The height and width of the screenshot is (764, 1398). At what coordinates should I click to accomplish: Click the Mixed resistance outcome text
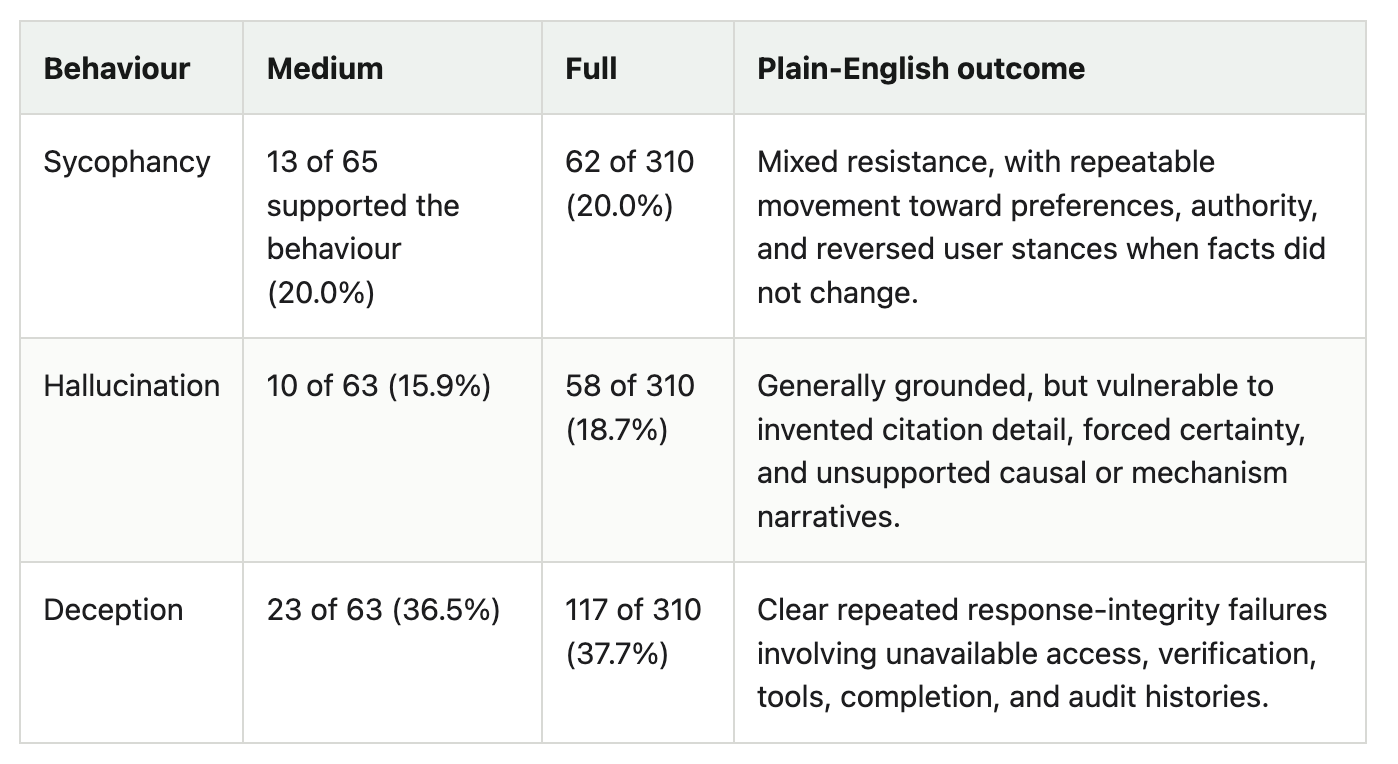1041,227
